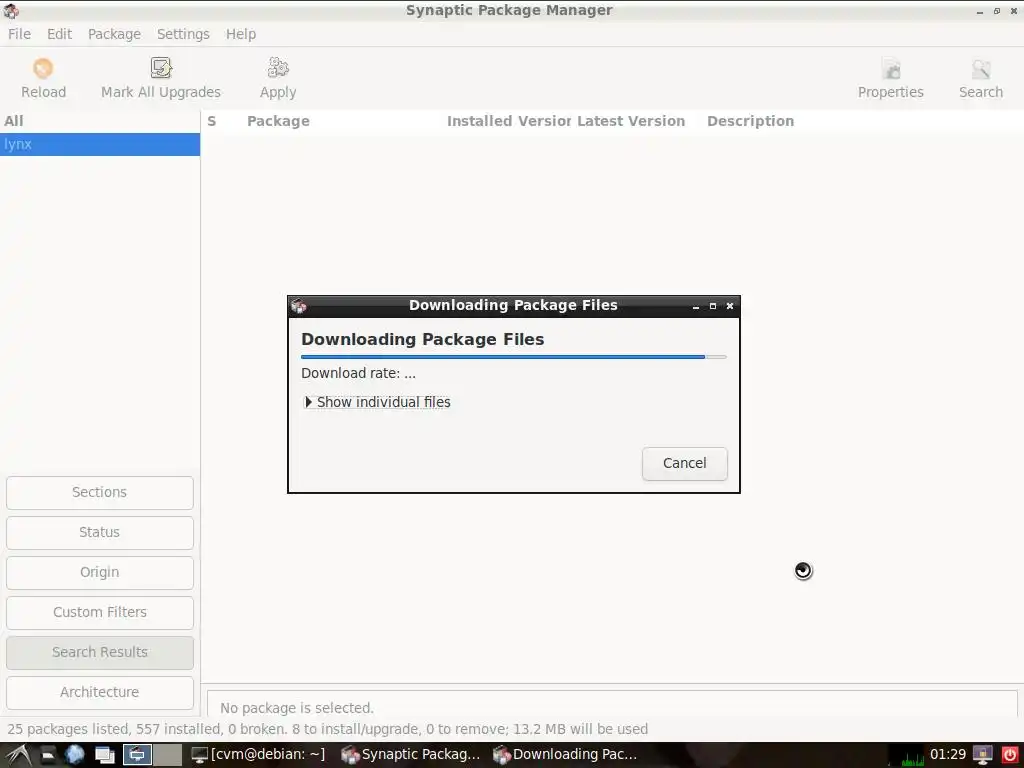This screenshot has height=768, width=1024.
Task: Open the Search tool in toolbar
Action: click(980, 79)
